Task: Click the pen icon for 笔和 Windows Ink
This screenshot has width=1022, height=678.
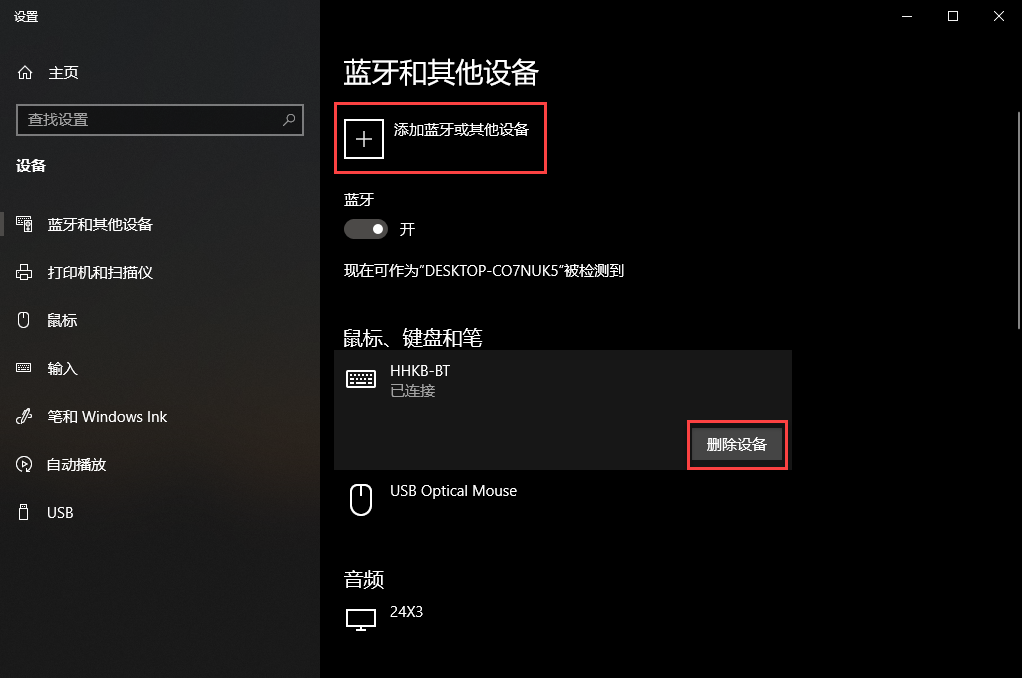Action: tap(23, 416)
